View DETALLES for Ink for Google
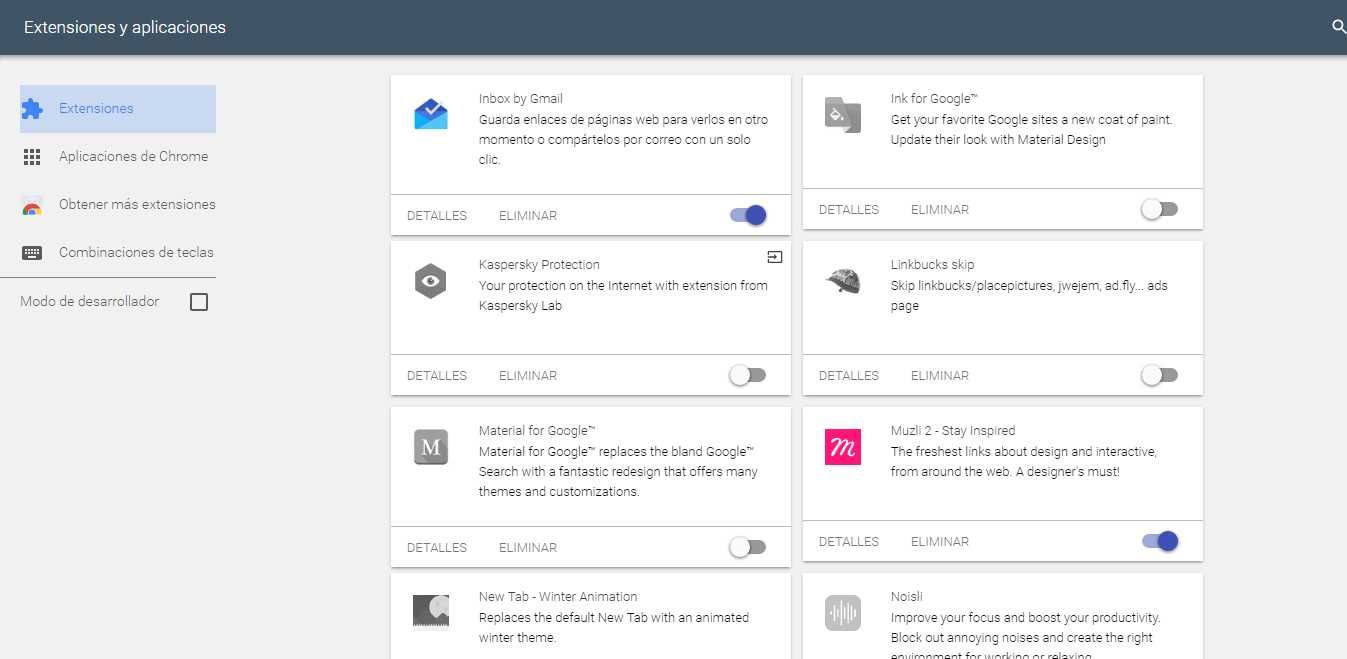Image resolution: width=1347 pixels, height=659 pixels. (x=849, y=209)
